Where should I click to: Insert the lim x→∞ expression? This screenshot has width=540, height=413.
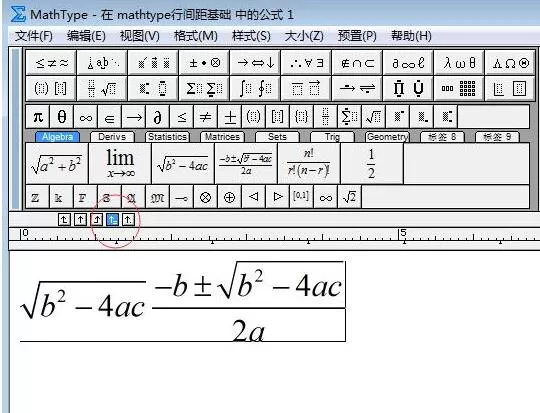(x=120, y=164)
